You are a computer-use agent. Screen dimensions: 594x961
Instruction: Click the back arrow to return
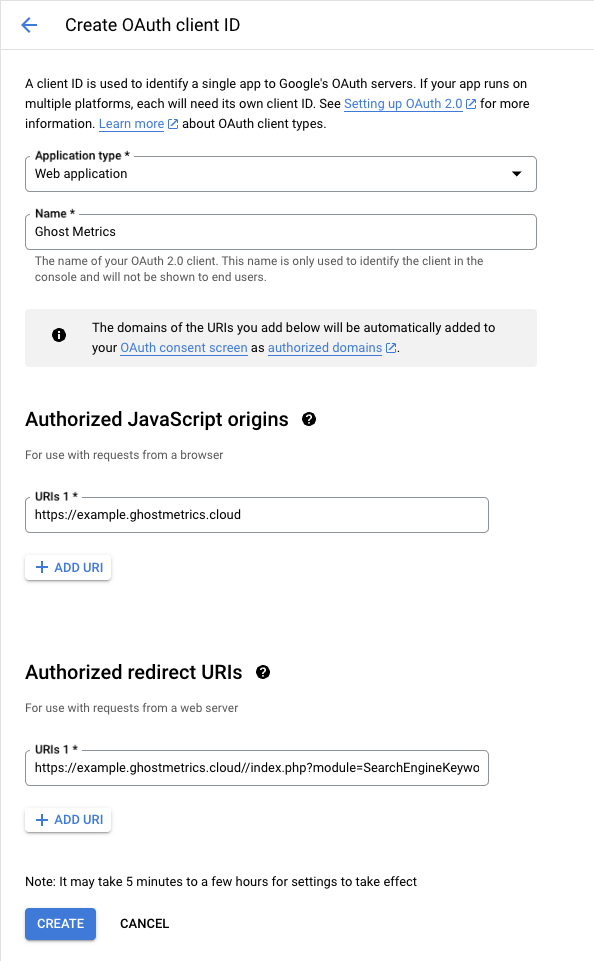click(29, 24)
